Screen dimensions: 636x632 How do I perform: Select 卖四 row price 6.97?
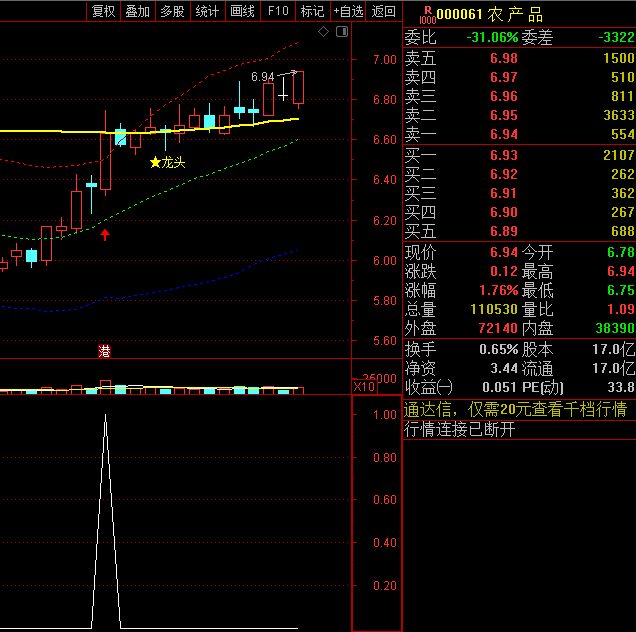(x=504, y=77)
